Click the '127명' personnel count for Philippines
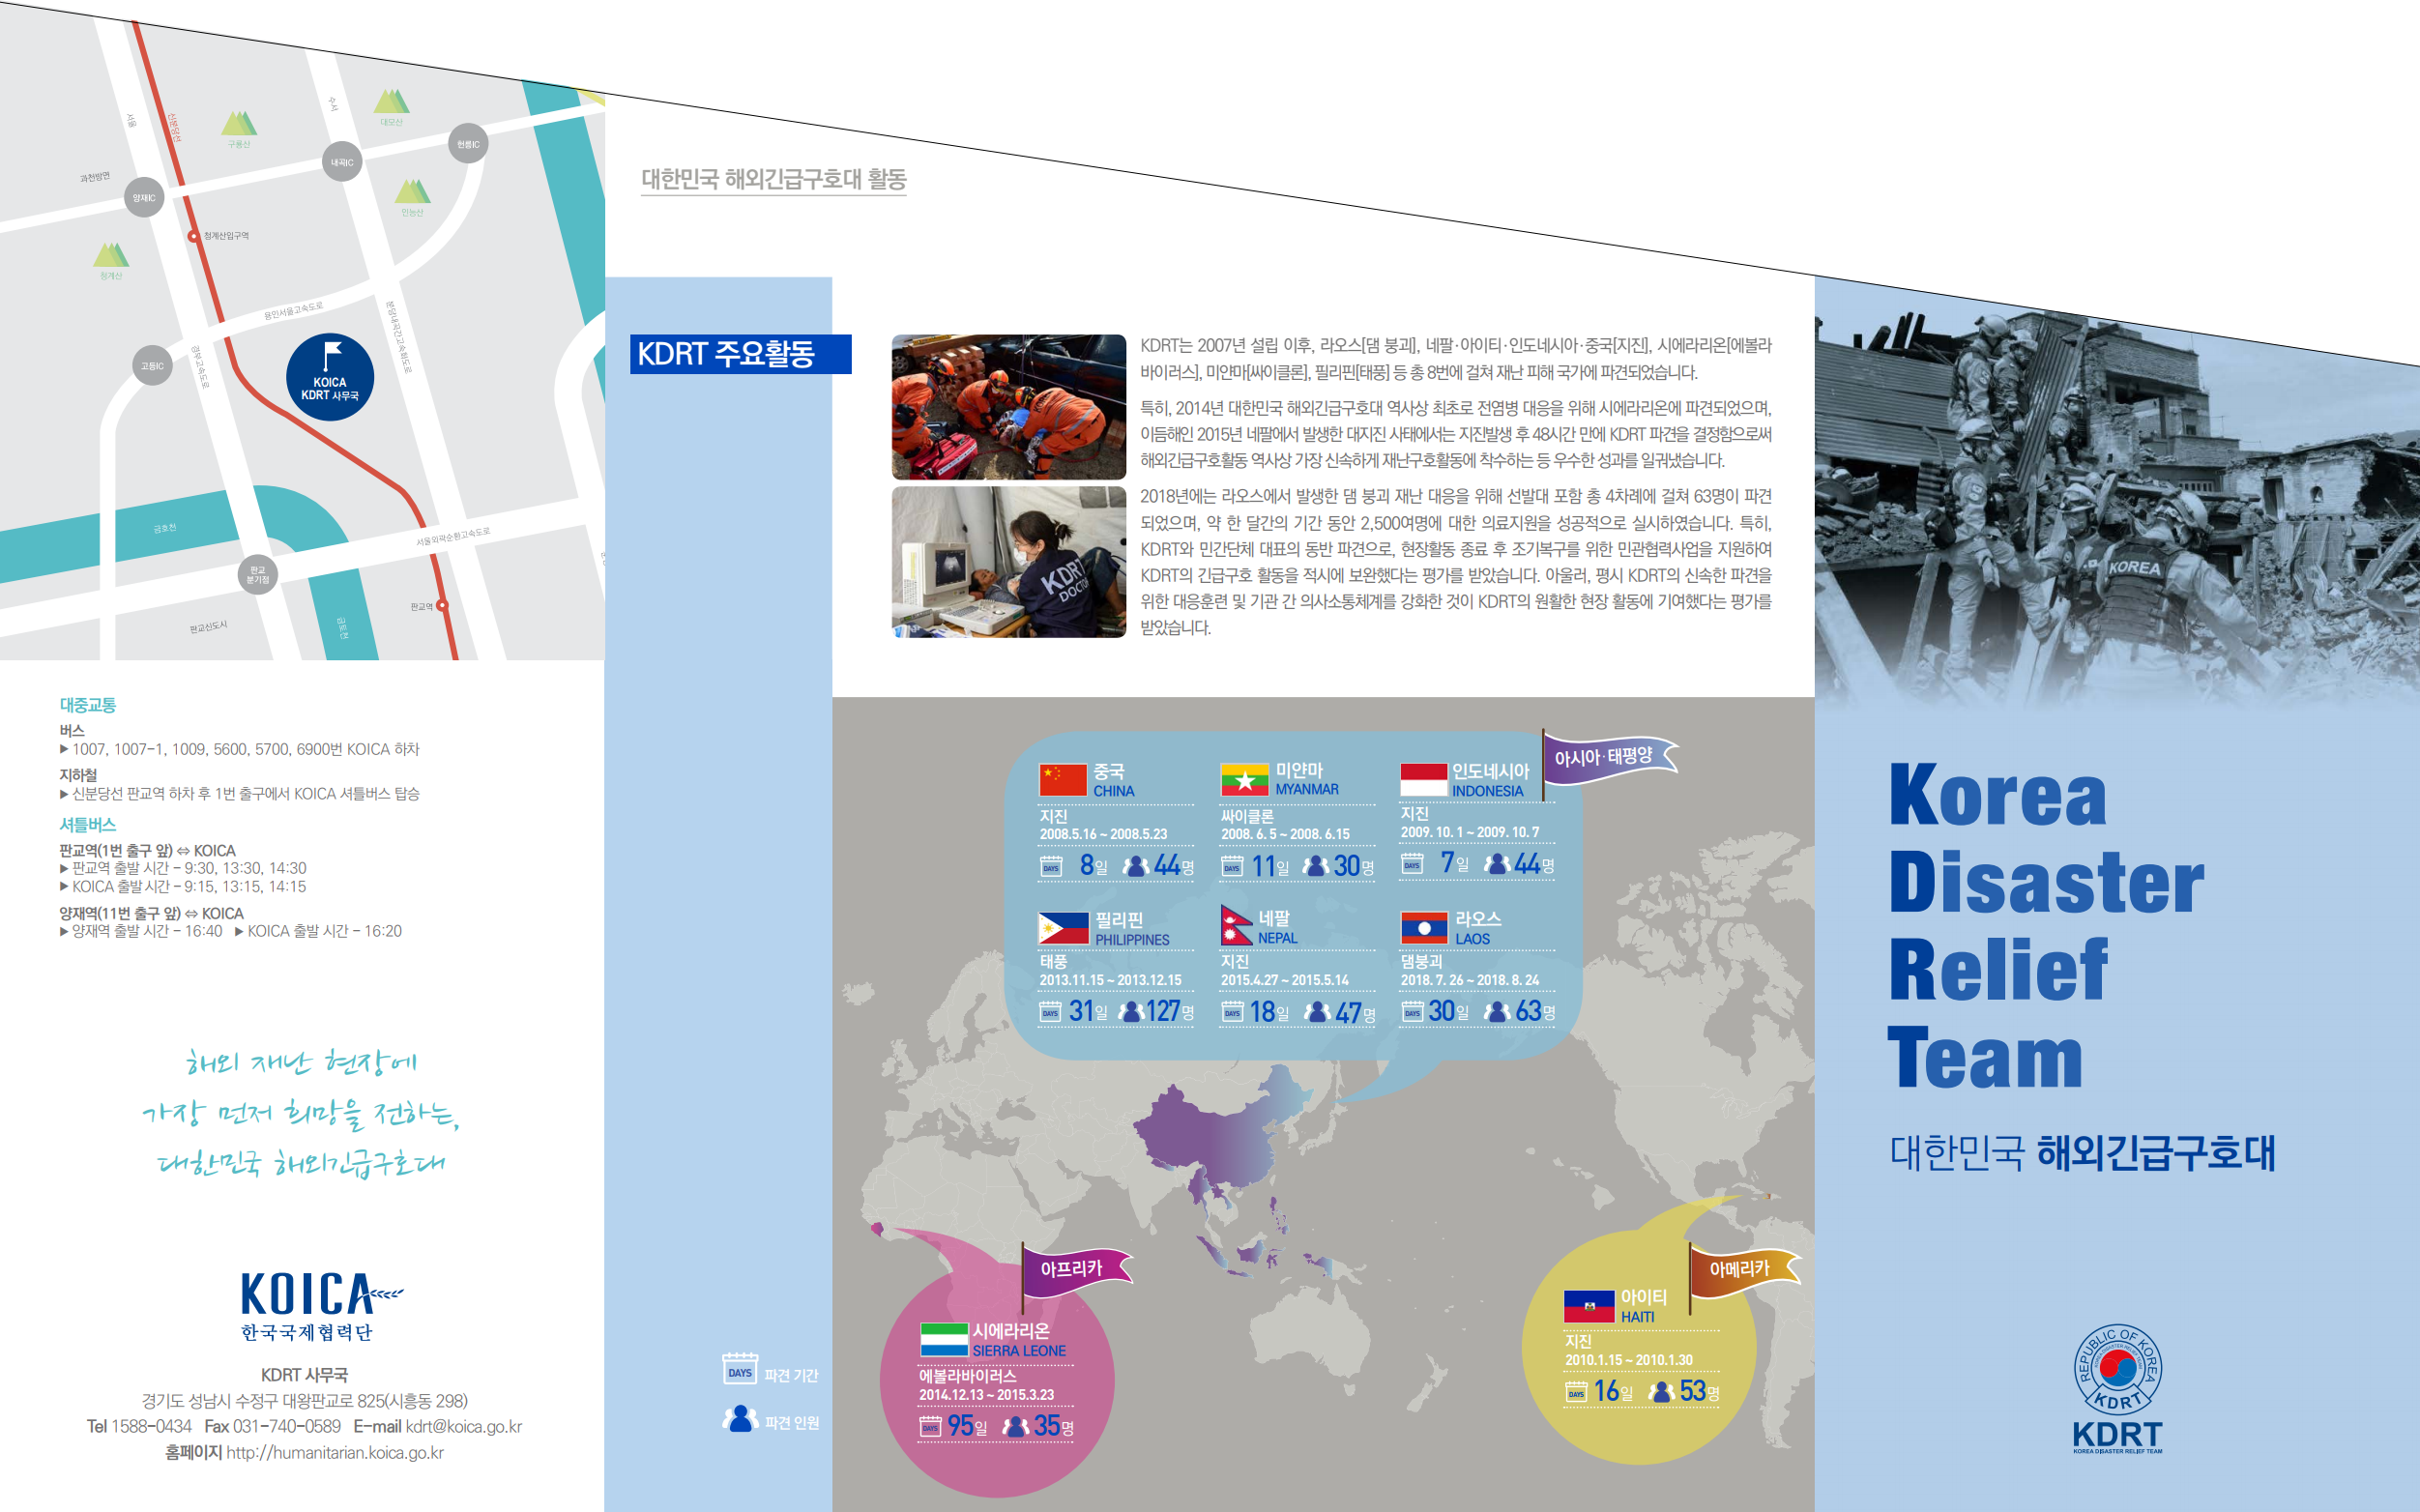Screen dimensions: 2420x1512 coord(1169,1011)
